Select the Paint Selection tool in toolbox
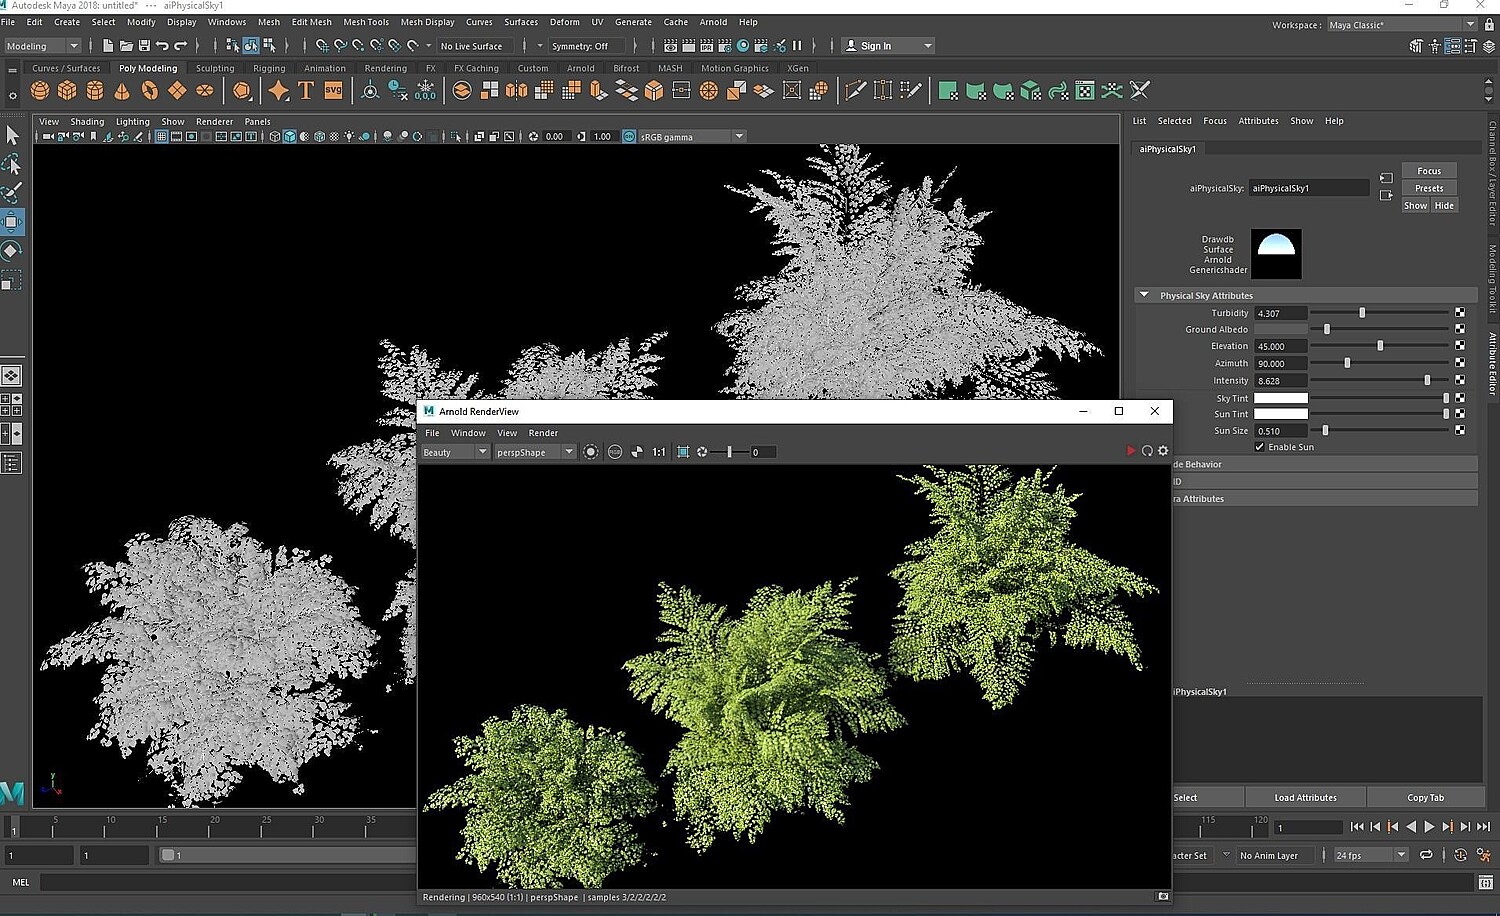The height and width of the screenshot is (916, 1500). [12, 192]
